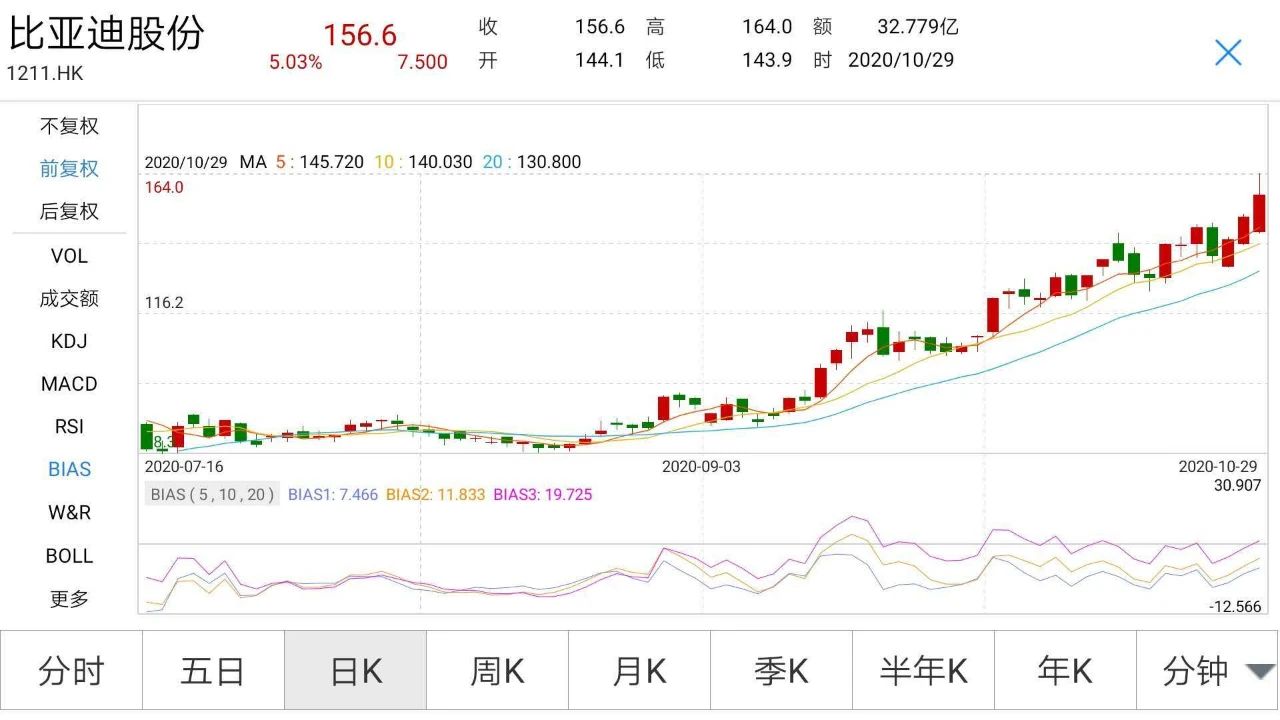
Task: Select 前复权 price adjustment option
Action: (x=69, y=169)
